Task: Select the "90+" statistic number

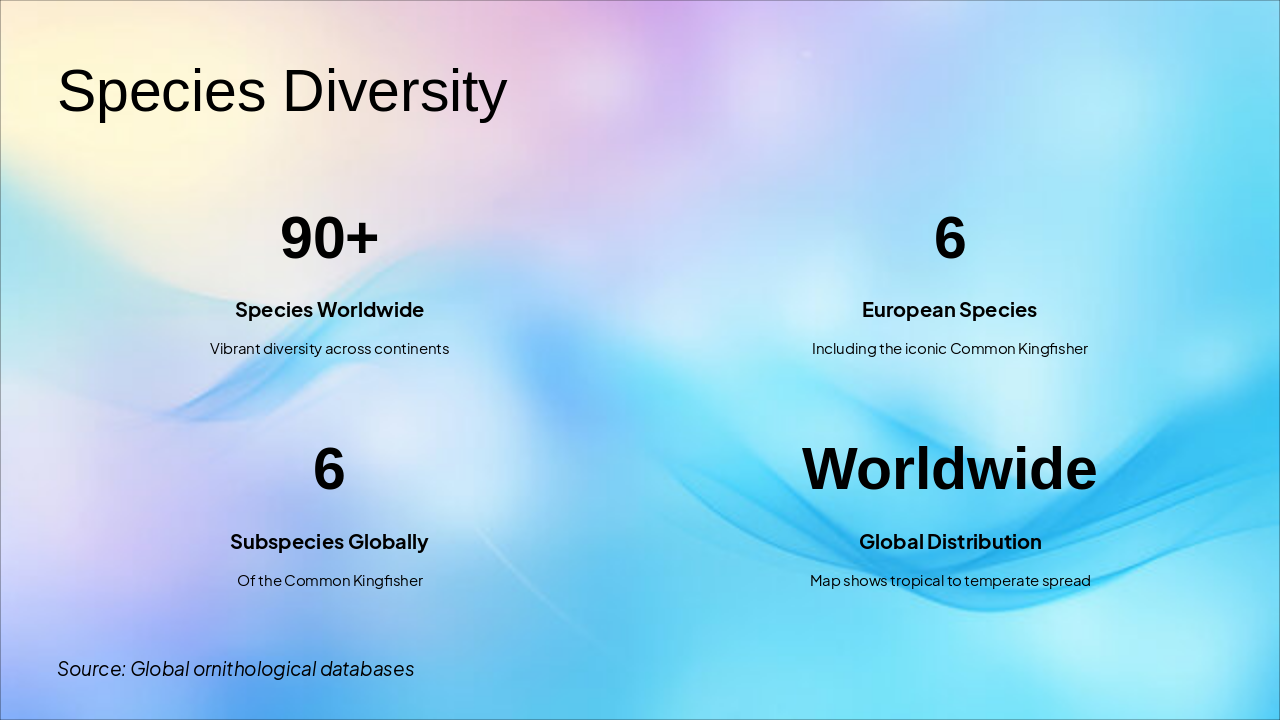Action: [x=329, y=238]
